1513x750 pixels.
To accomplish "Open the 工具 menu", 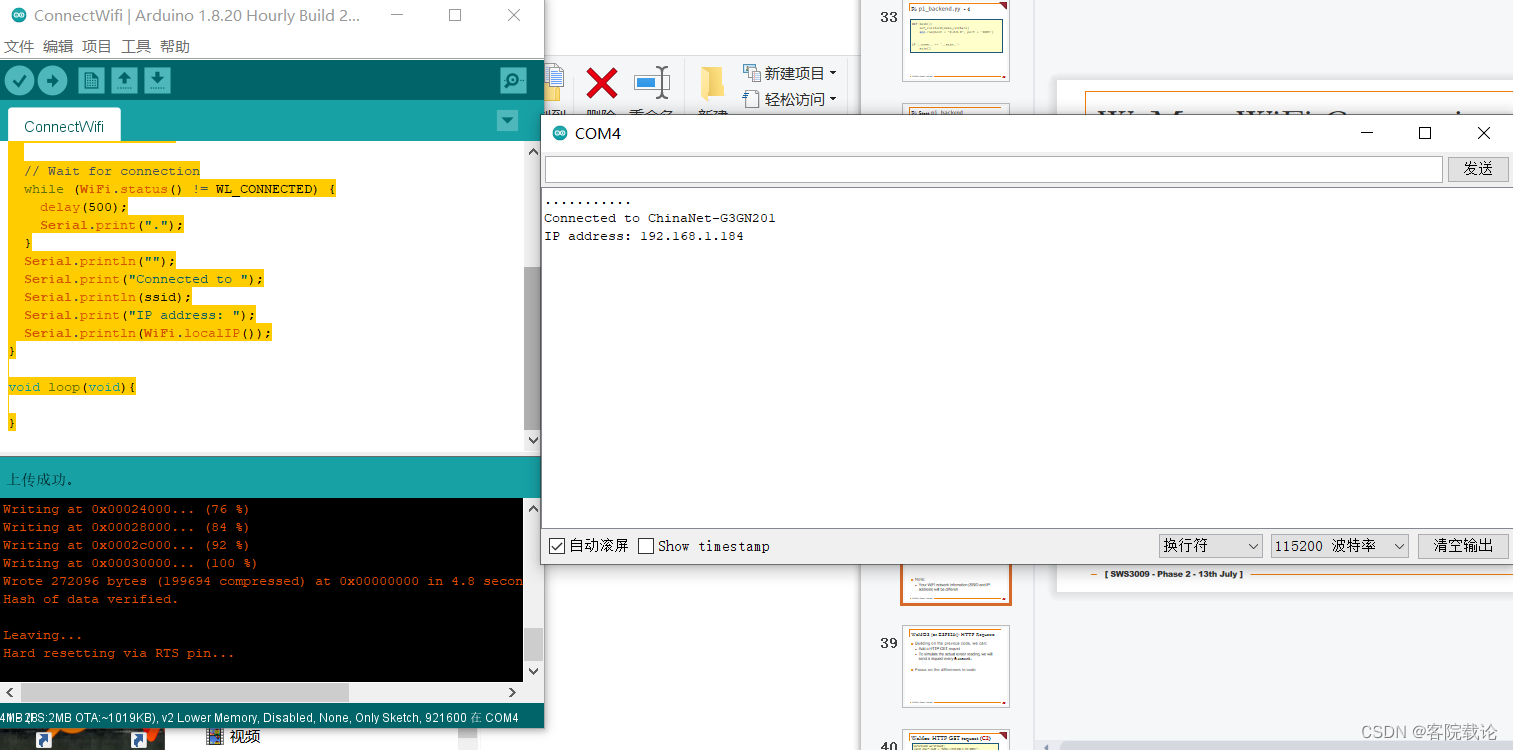I will (135, 47).
